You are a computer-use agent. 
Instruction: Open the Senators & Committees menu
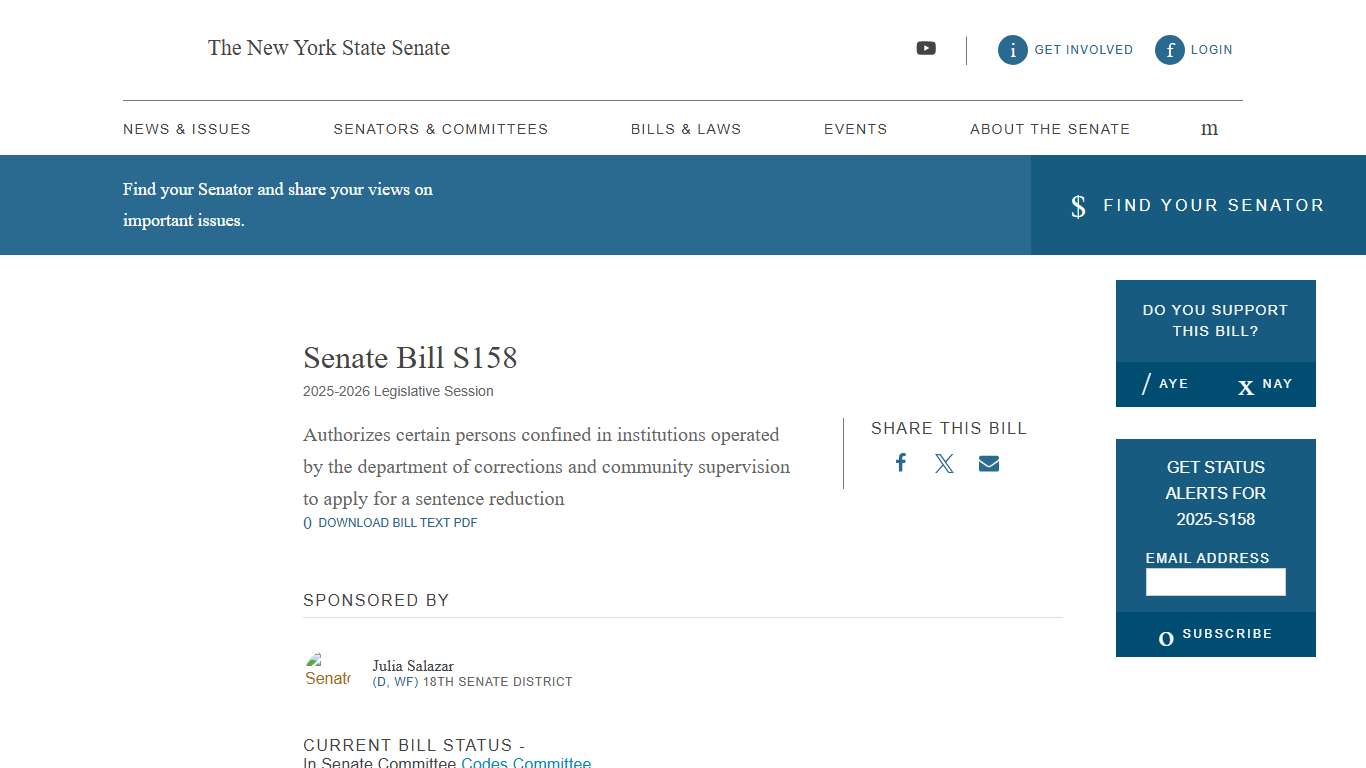tap(440, 128)
